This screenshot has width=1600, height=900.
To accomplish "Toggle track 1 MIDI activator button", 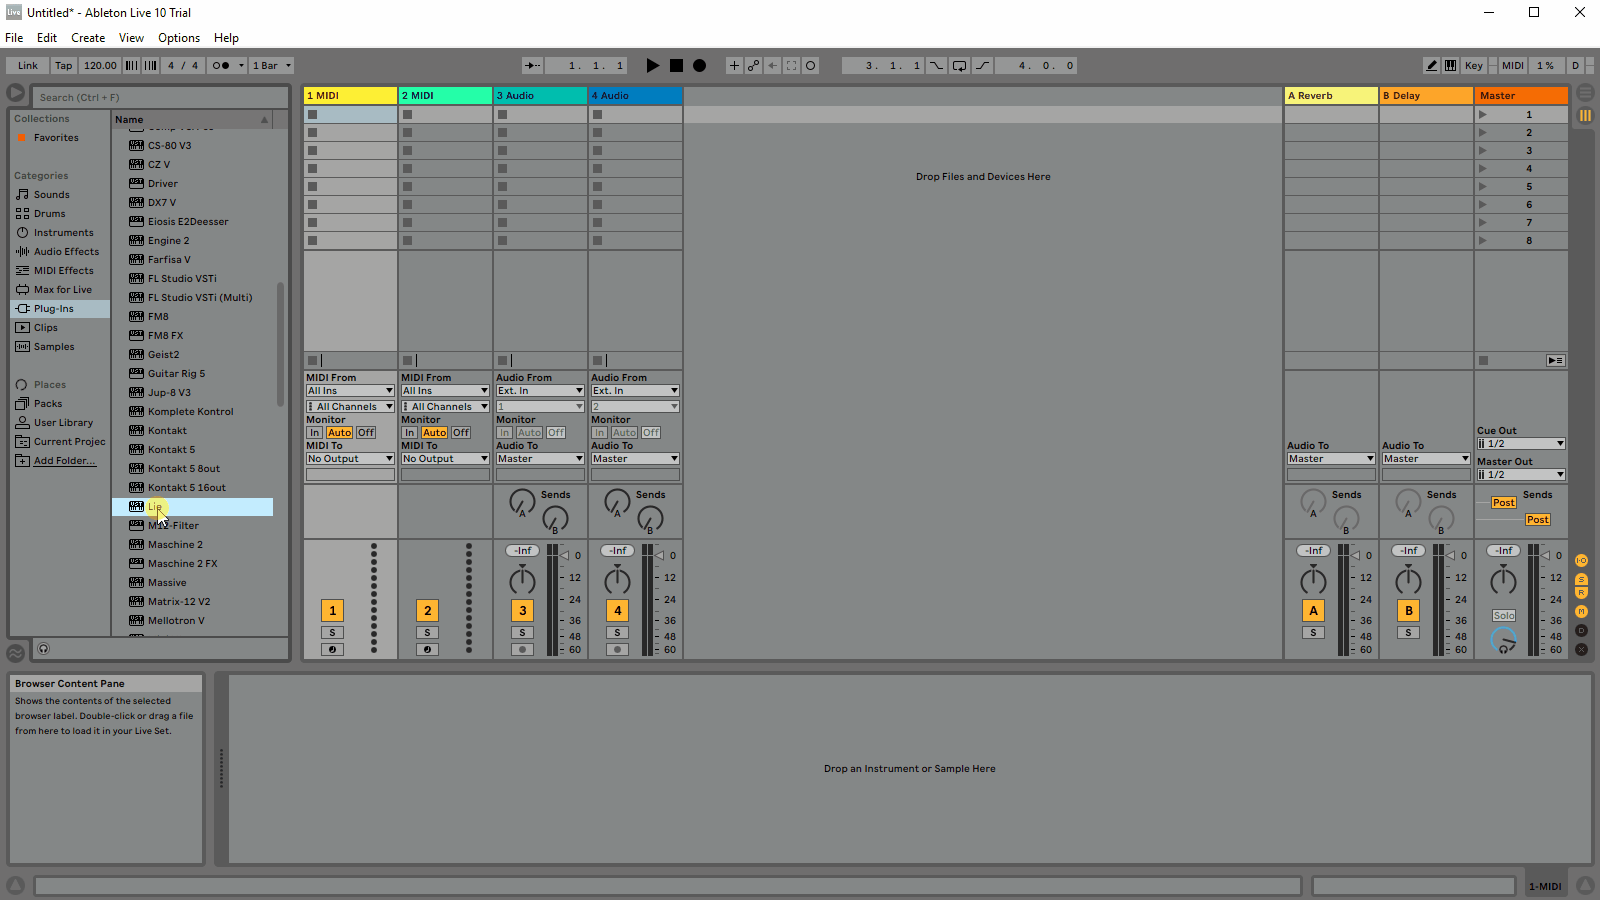I will (333, 611).
